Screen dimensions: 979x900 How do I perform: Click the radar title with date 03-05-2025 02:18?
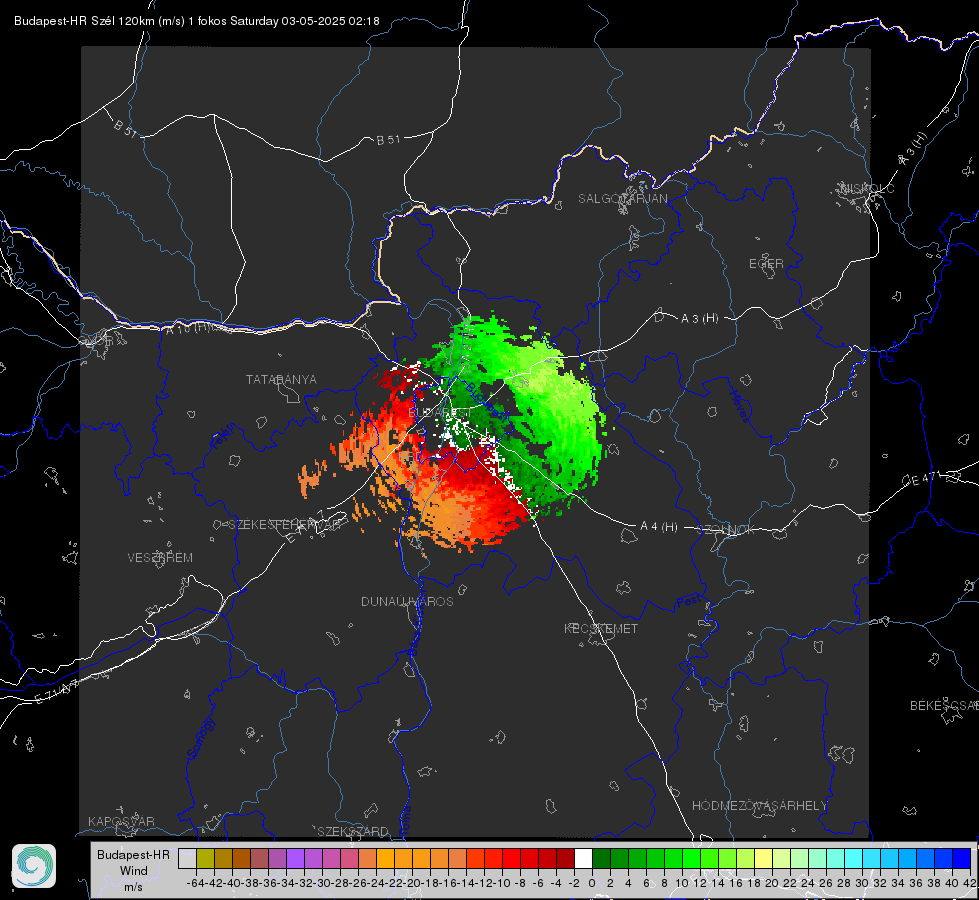coord(197,21)
